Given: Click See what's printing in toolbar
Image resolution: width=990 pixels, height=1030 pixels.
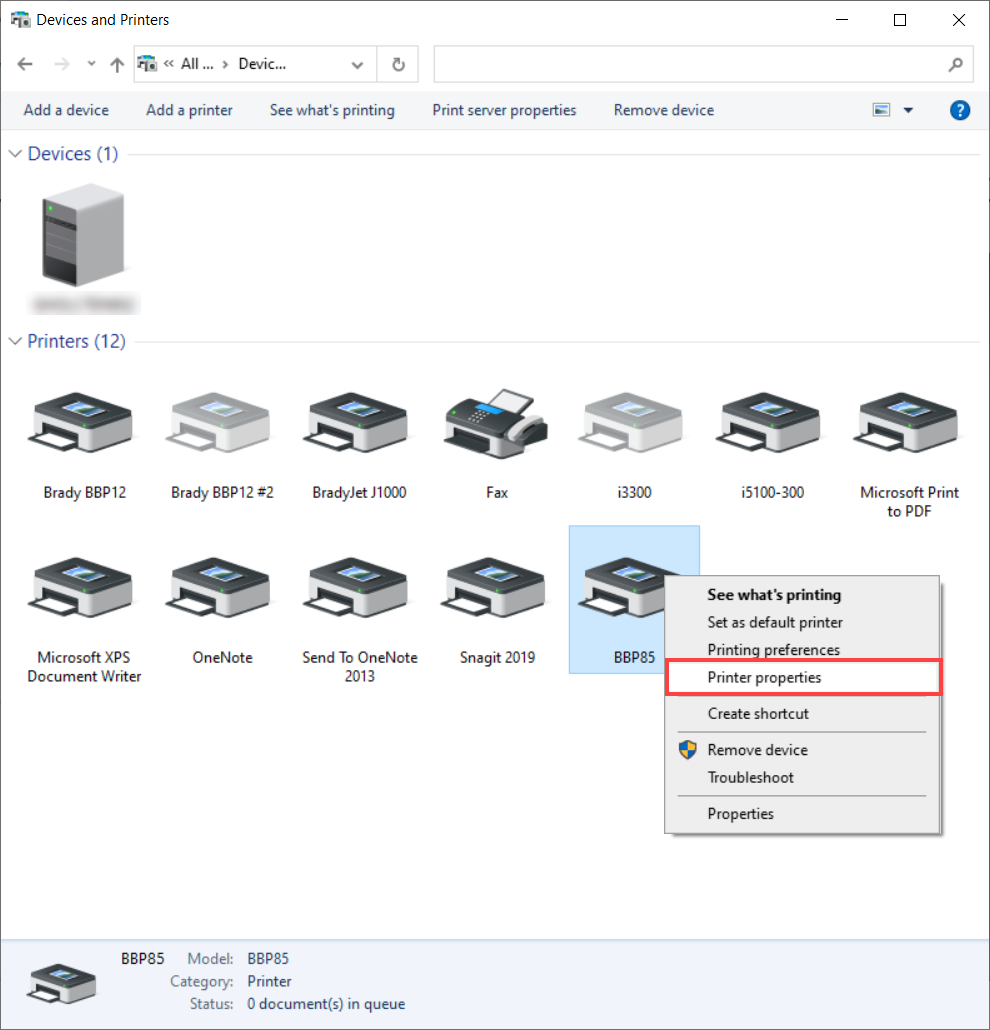Looking at the screenshot, I should (332, 110).
